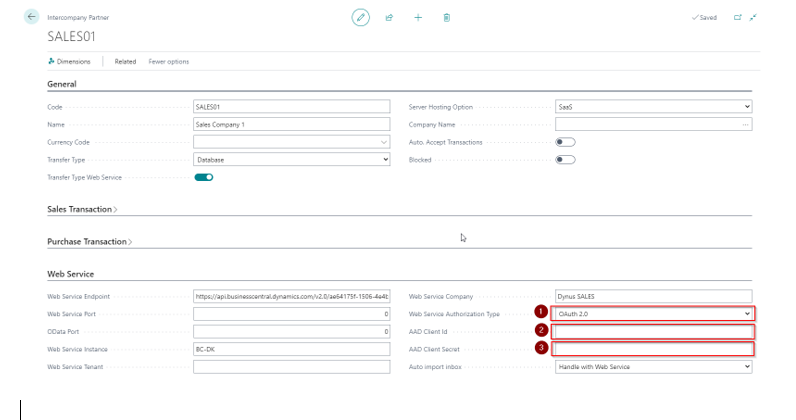
Task: Open page in new window icon
Action: [737, 17]
